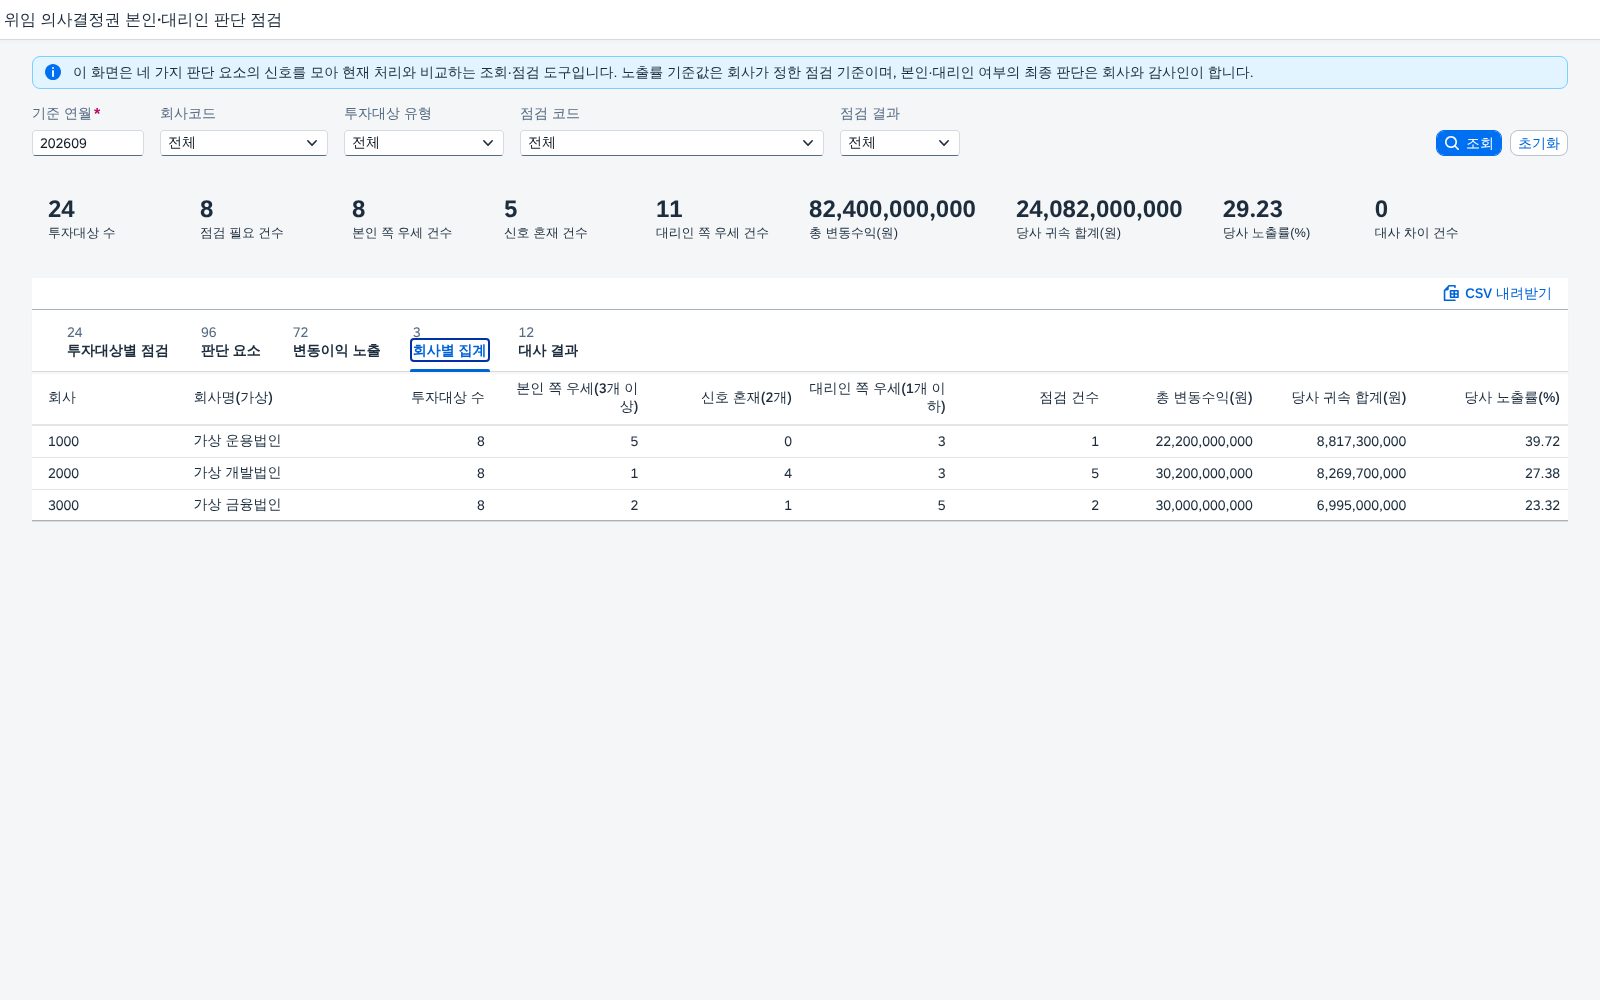Click the 총 변동수익(원) total 82,400,000,000
The image size is (1600, 1000).
[x=892, y=209]
